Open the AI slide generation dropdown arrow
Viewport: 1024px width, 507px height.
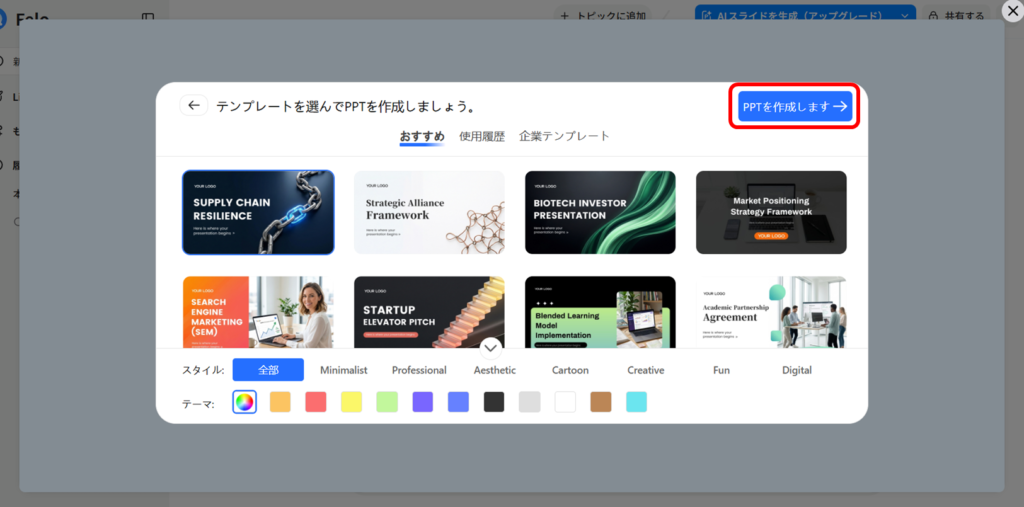point(905,16)
